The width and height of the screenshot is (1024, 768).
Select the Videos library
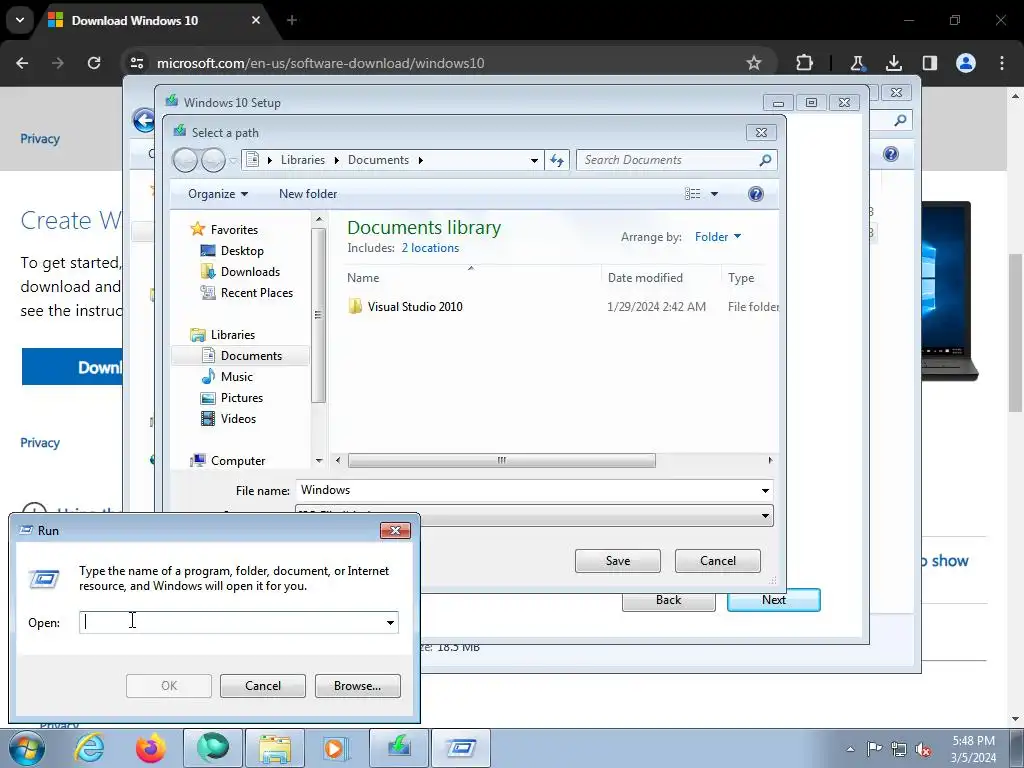click(238, 419)
